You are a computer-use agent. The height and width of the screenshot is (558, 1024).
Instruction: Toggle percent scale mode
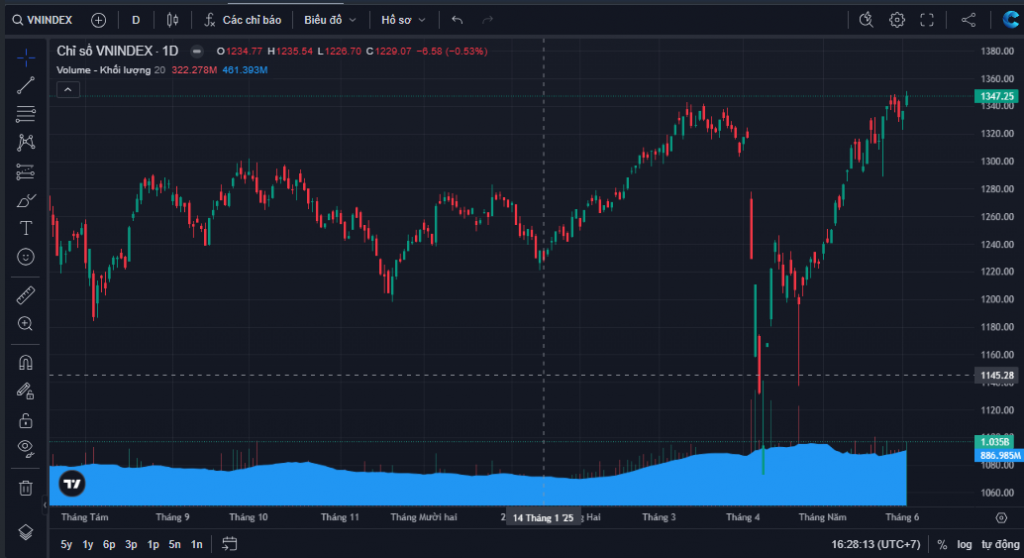942,544
